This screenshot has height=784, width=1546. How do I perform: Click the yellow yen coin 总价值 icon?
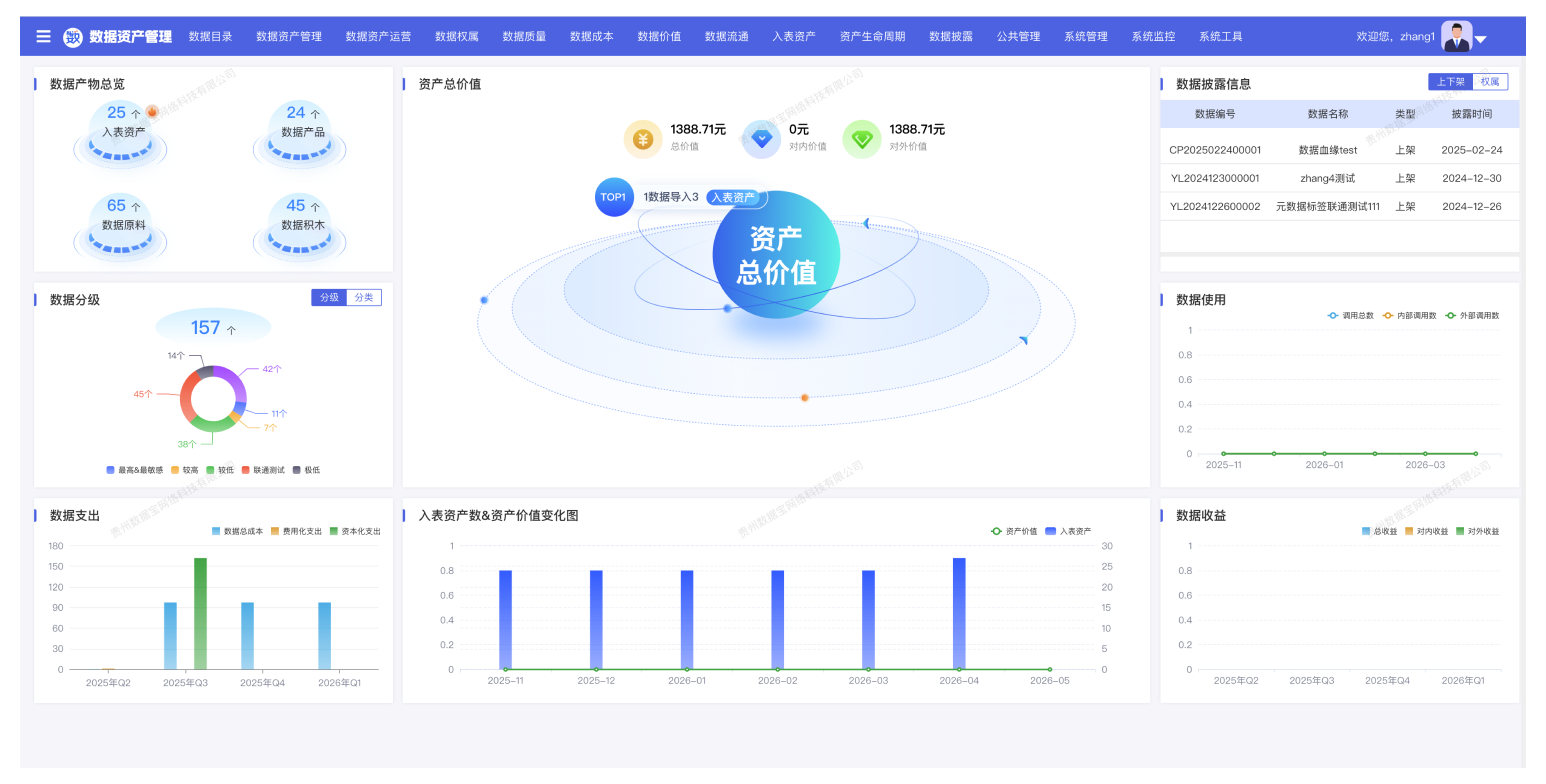coord(644,139)
